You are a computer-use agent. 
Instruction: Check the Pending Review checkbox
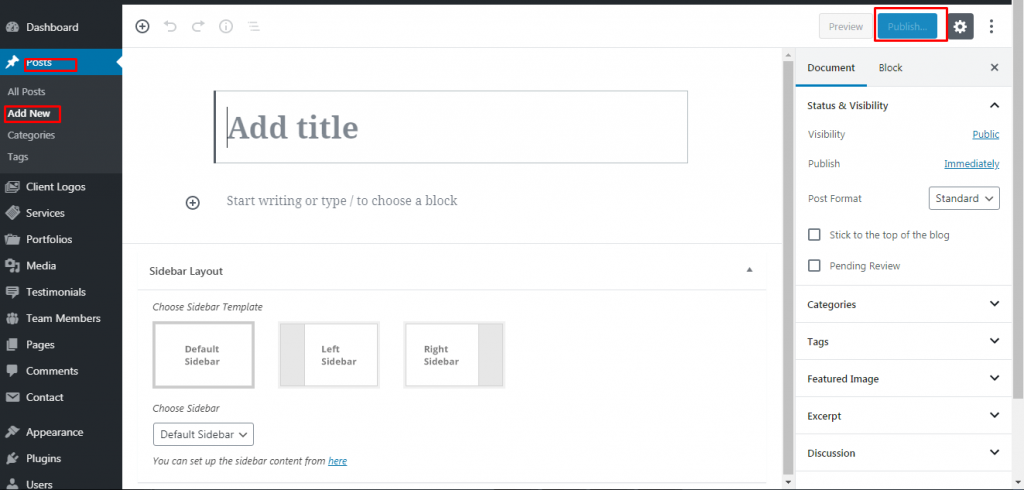coord(814,266)
